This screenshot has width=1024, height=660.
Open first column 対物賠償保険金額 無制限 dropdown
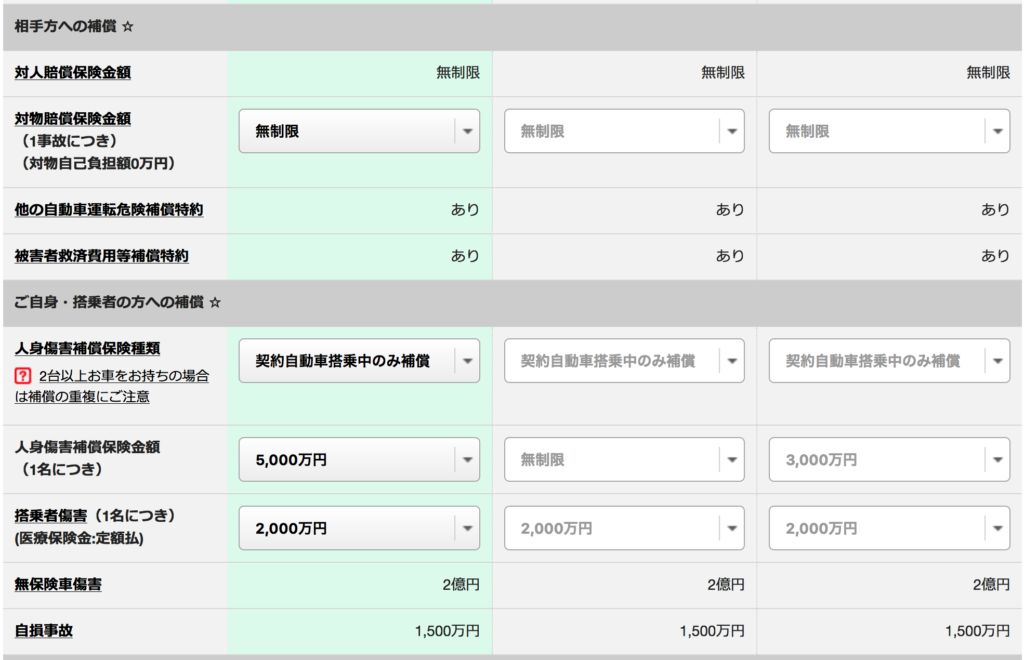[358, 131]
